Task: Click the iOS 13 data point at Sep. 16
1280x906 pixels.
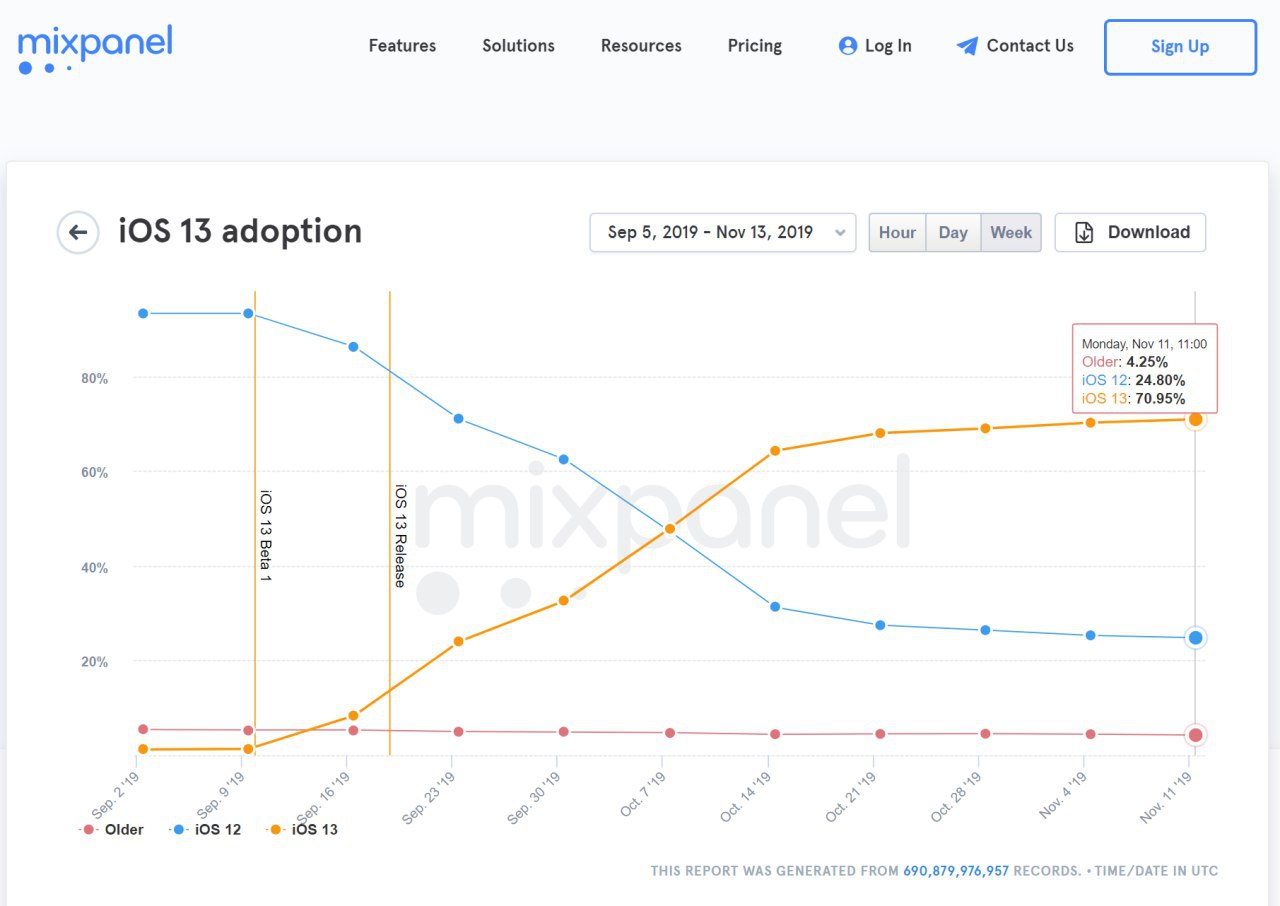Action: [353, 716]
